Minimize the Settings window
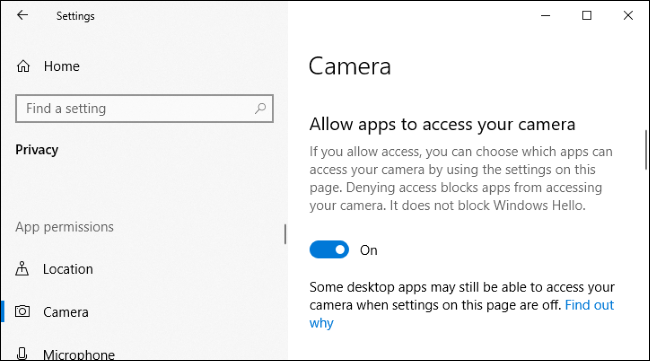 (x=546, y=16)
